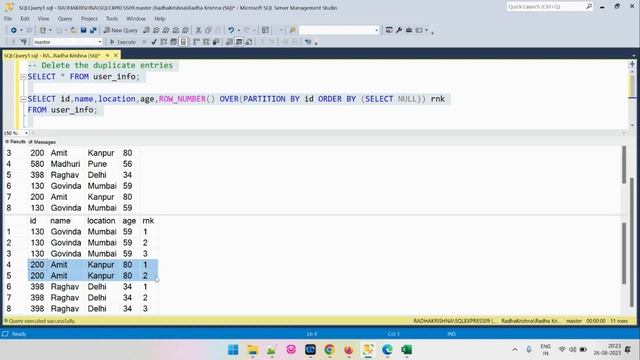Screen dimensions: 640x360
Task: Open the View menu
Action: [x=43, y=19]
